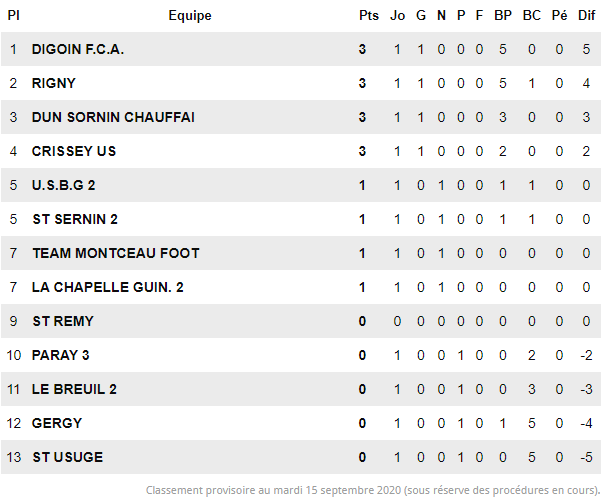Click the Pts column header
This screenshot has height=500, width=603.
pos(369,15)
